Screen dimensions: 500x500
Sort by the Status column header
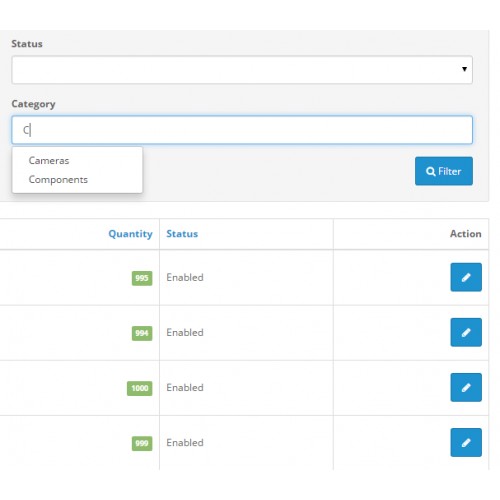[x=182, y=234]
